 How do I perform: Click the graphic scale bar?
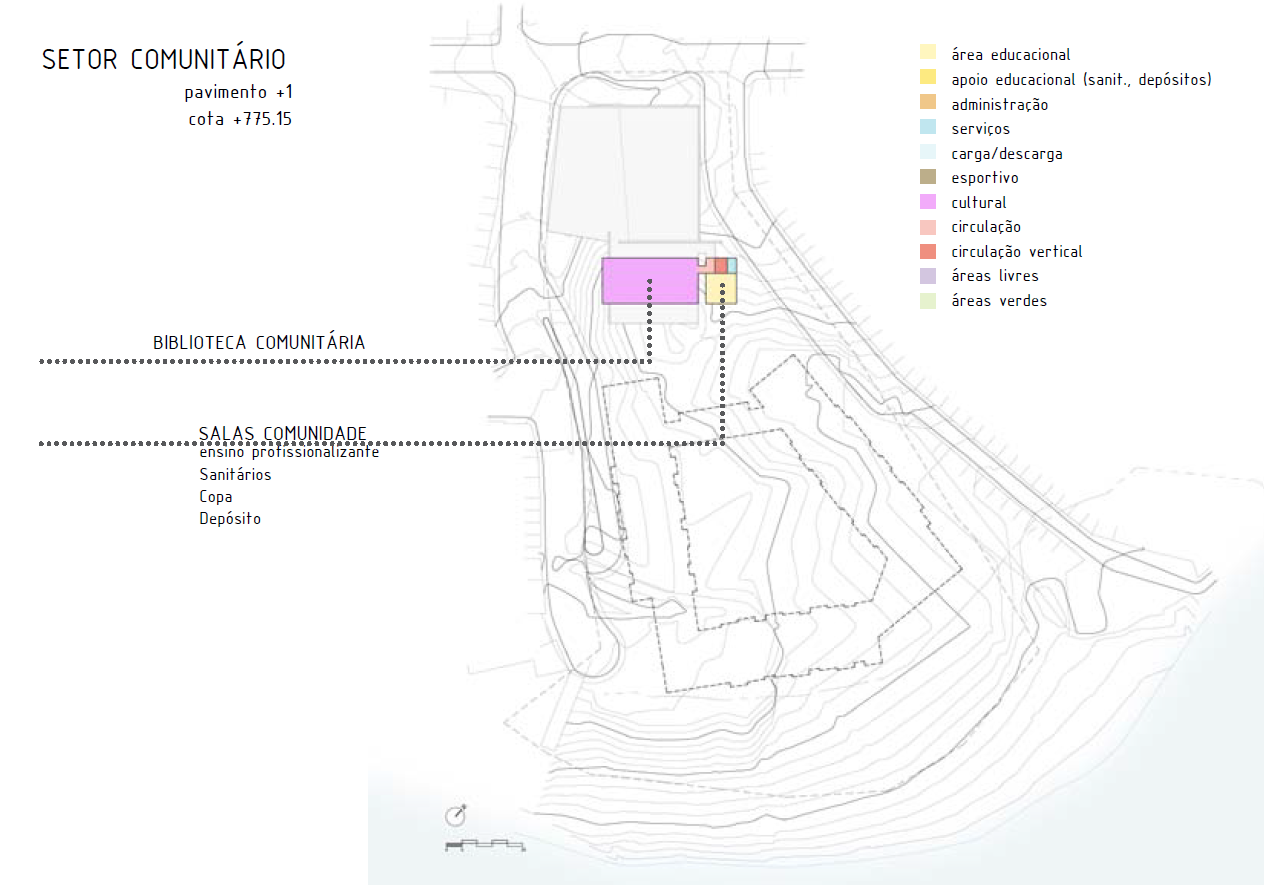tap(485, 846)
